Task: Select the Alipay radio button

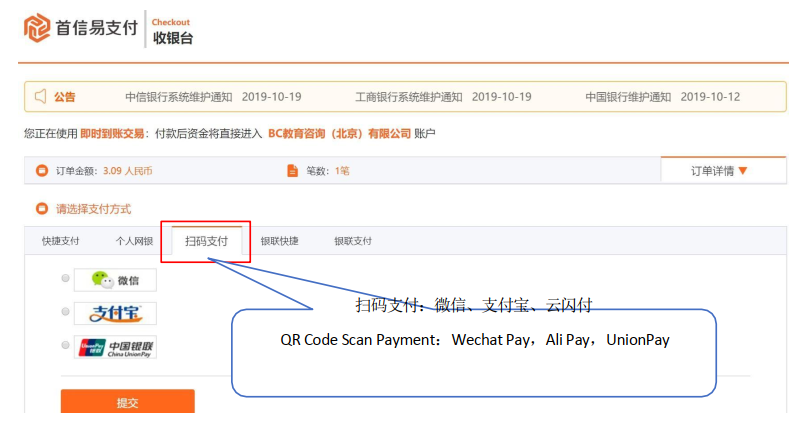Action: (x=65, y=311)
